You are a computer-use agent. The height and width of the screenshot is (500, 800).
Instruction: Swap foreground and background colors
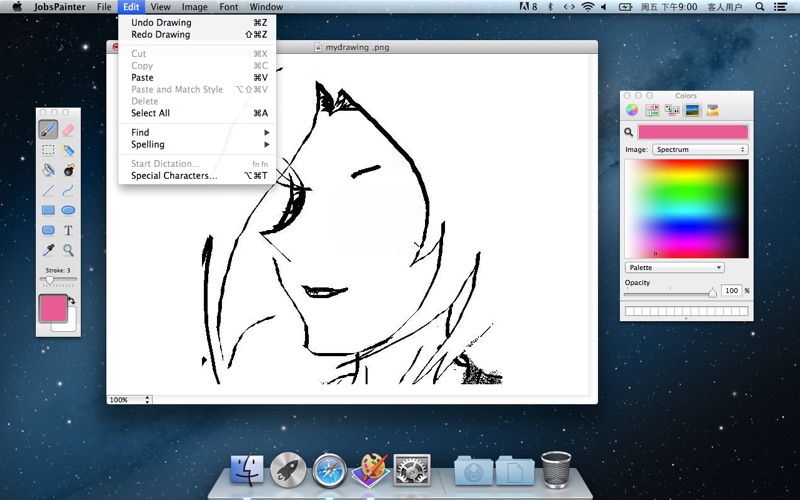click(72, 301)
